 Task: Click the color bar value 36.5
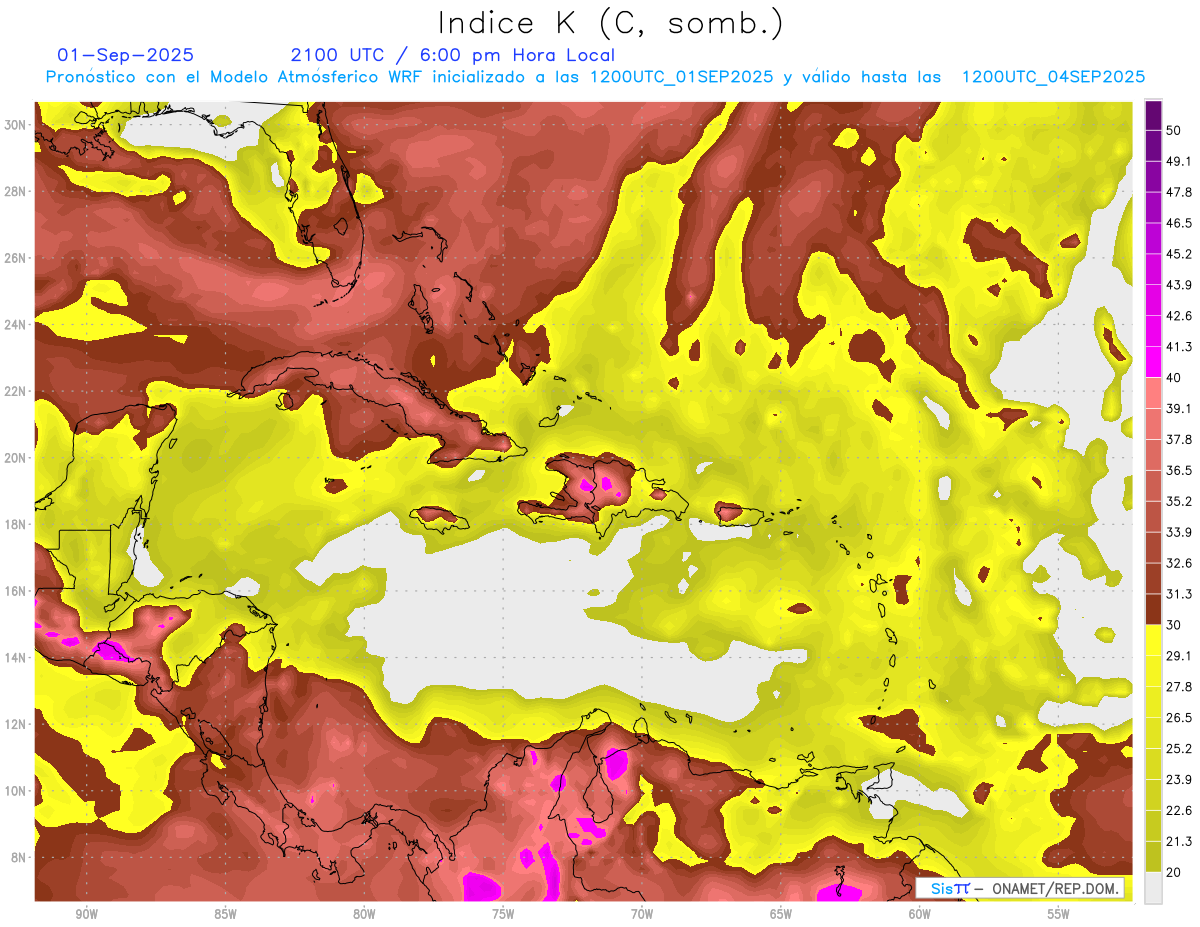point(1179,470)
